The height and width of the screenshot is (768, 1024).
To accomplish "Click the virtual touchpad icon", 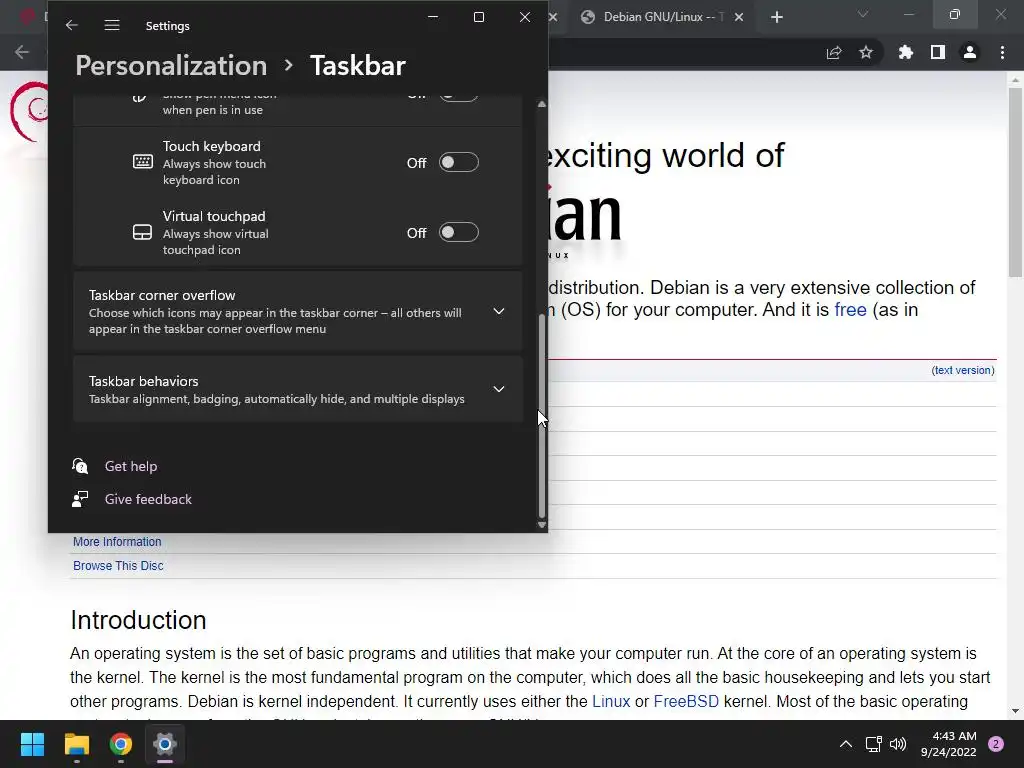I will (x=142, y=232).
